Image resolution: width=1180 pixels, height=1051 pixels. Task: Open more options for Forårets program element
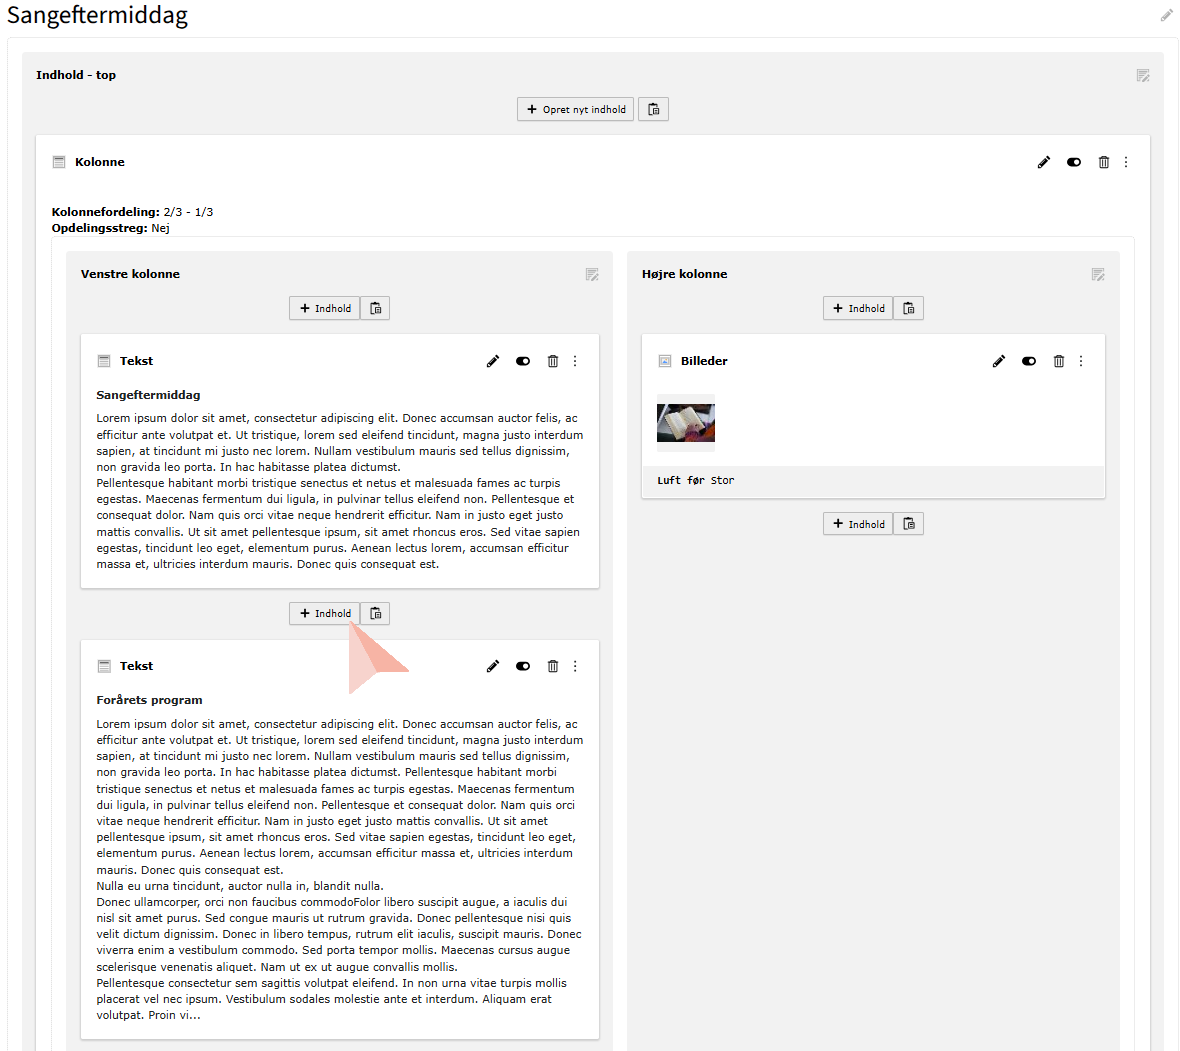[x=575, y=666]
